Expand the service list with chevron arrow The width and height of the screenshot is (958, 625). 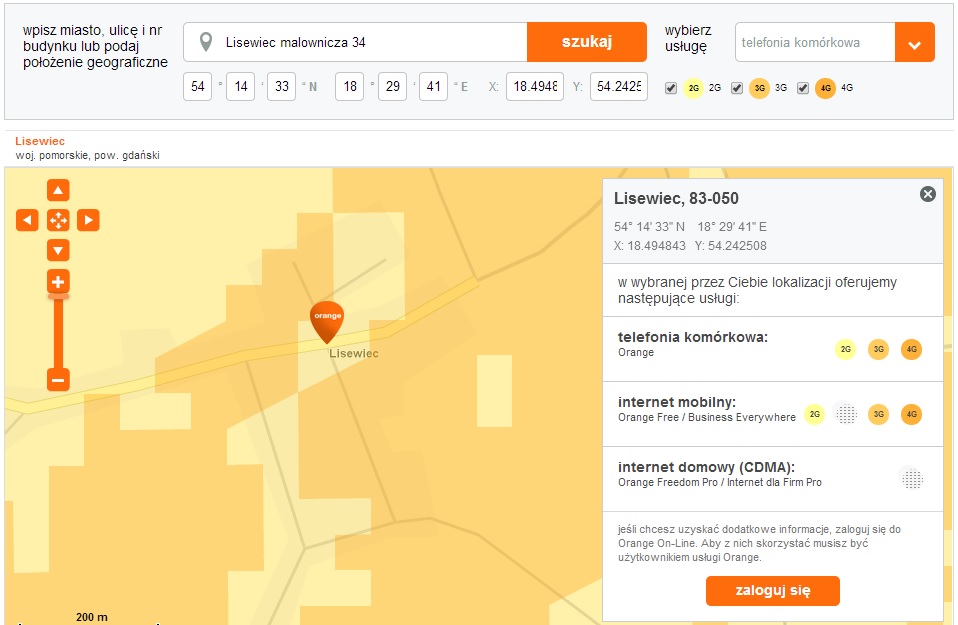click(915, 42)
